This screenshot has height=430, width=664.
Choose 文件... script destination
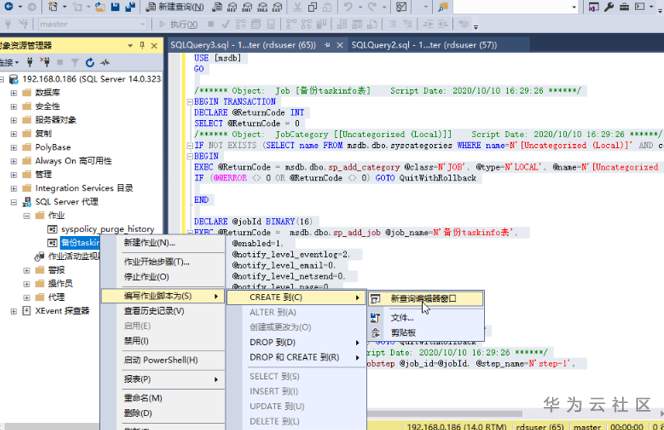[425, 318]
